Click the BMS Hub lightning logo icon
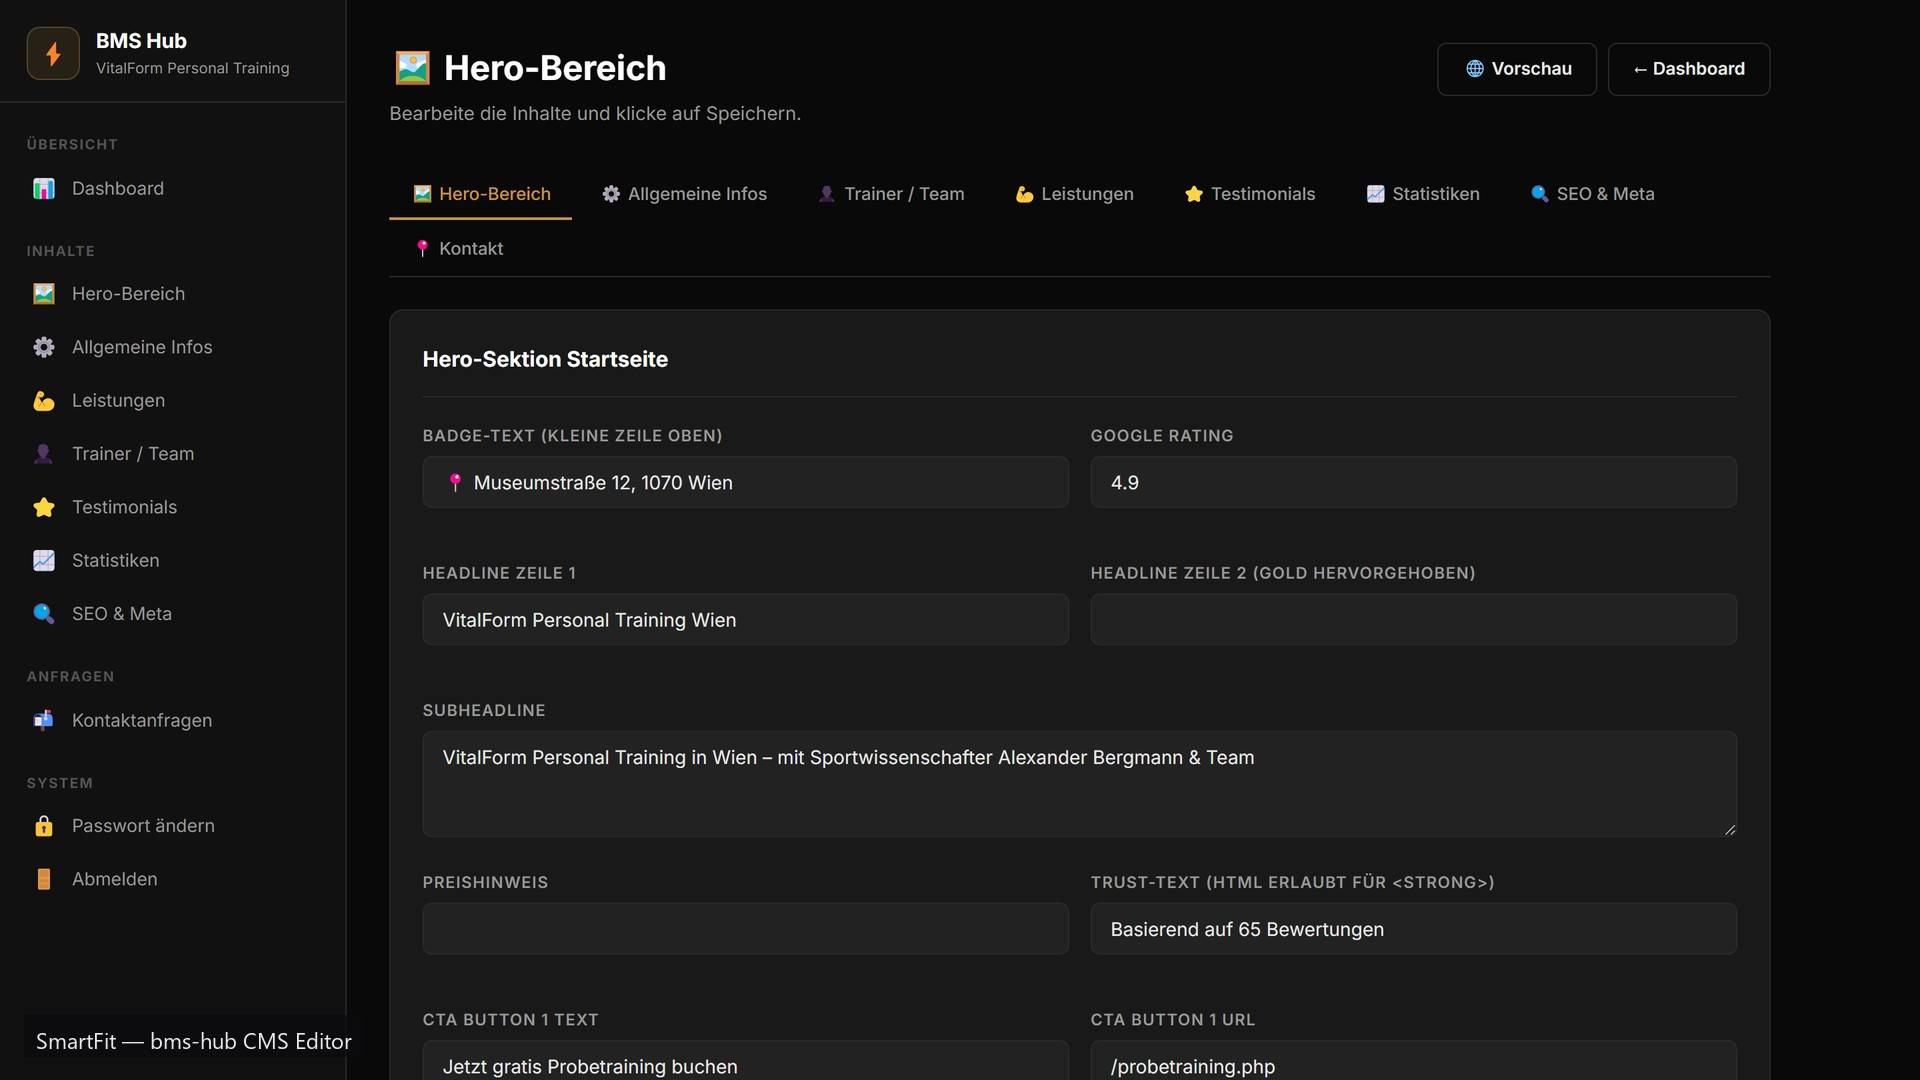Image resolution: width=1920 pixels, height=1080 pixels. (x=53, y=53)
